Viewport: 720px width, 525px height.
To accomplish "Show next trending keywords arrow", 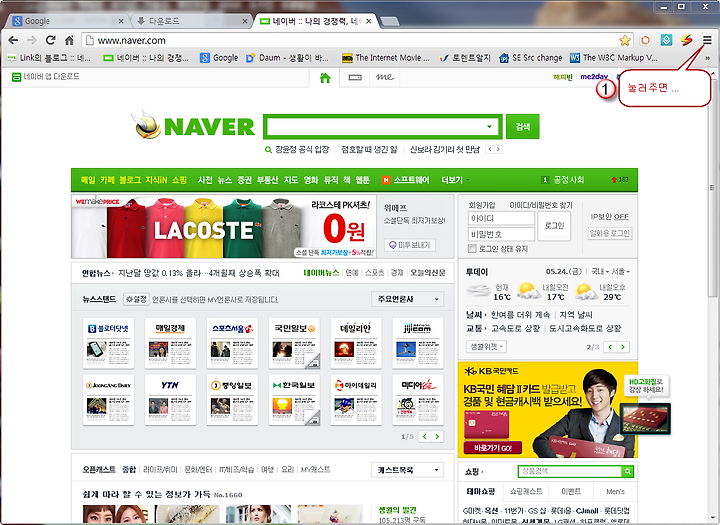I will (498, 149).
